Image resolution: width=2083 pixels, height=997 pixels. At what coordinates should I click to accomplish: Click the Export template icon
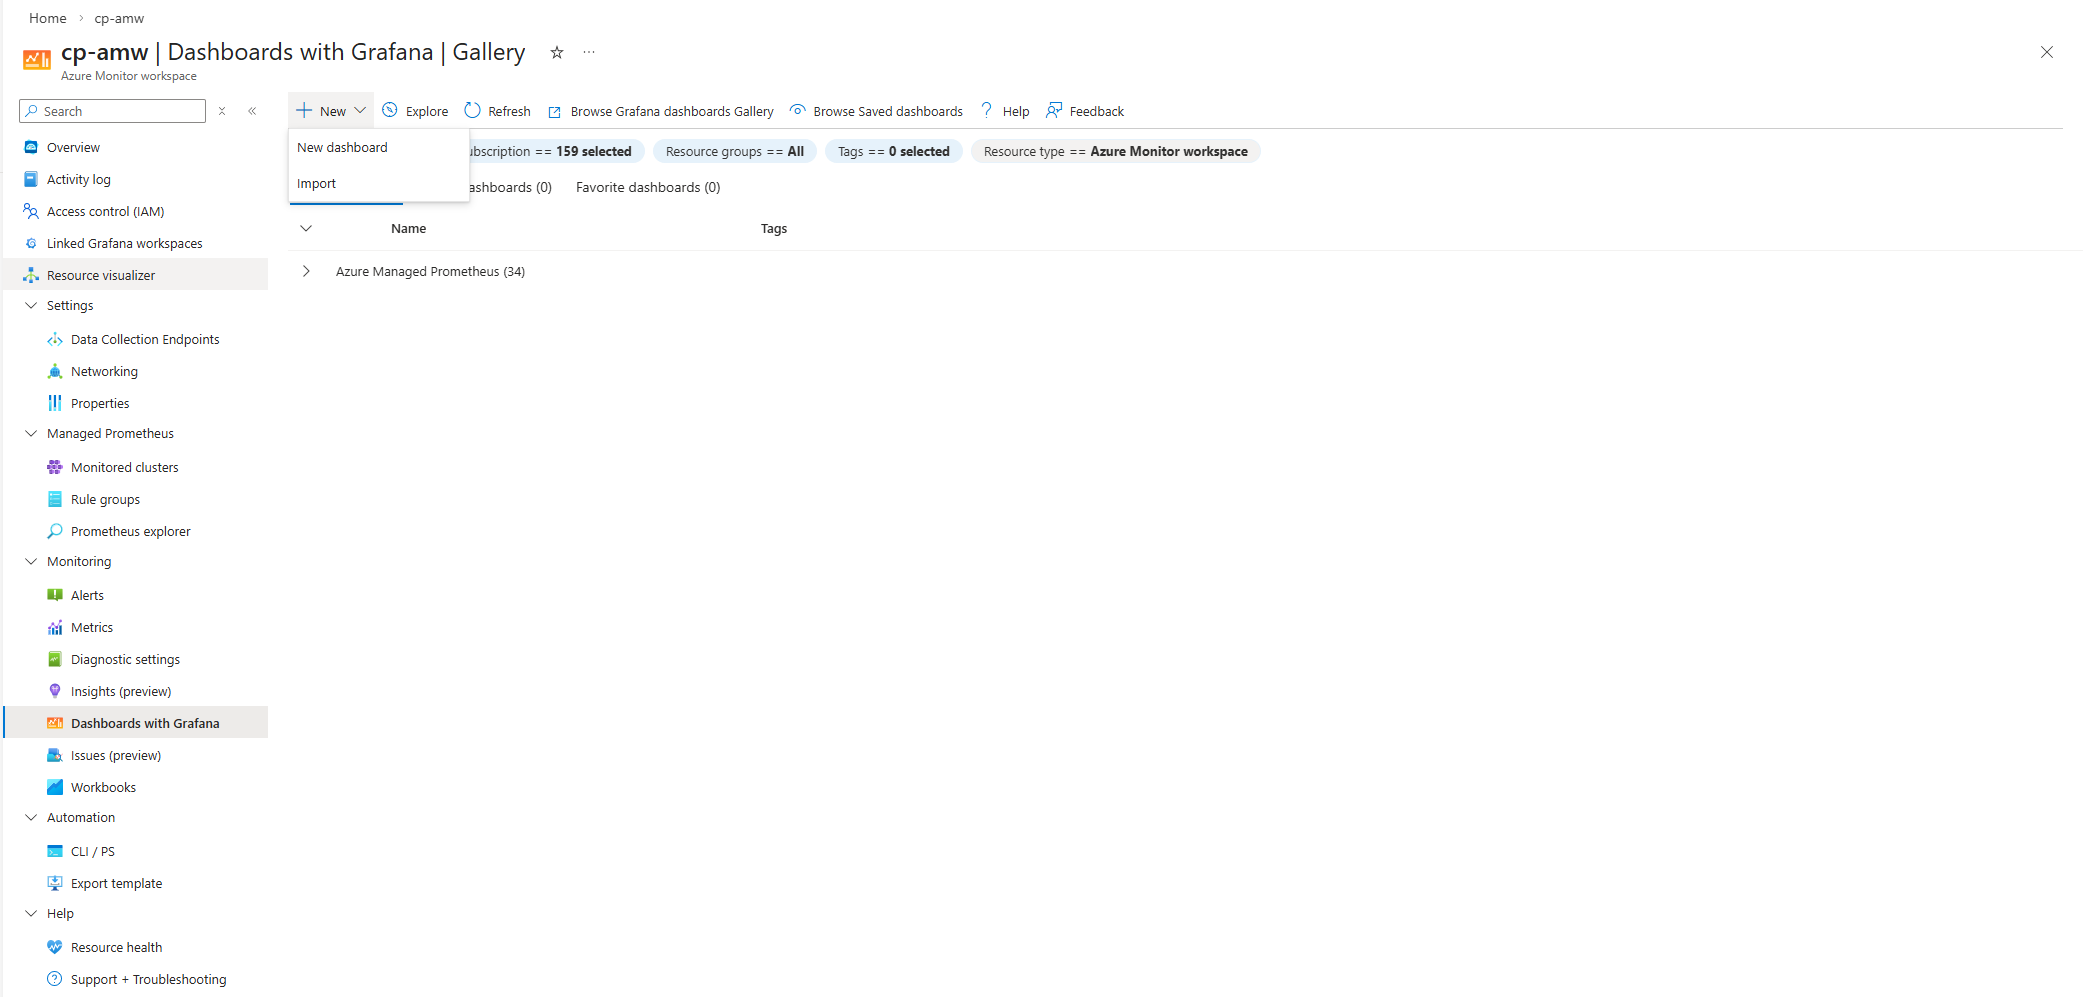click(x=55, y=883)
